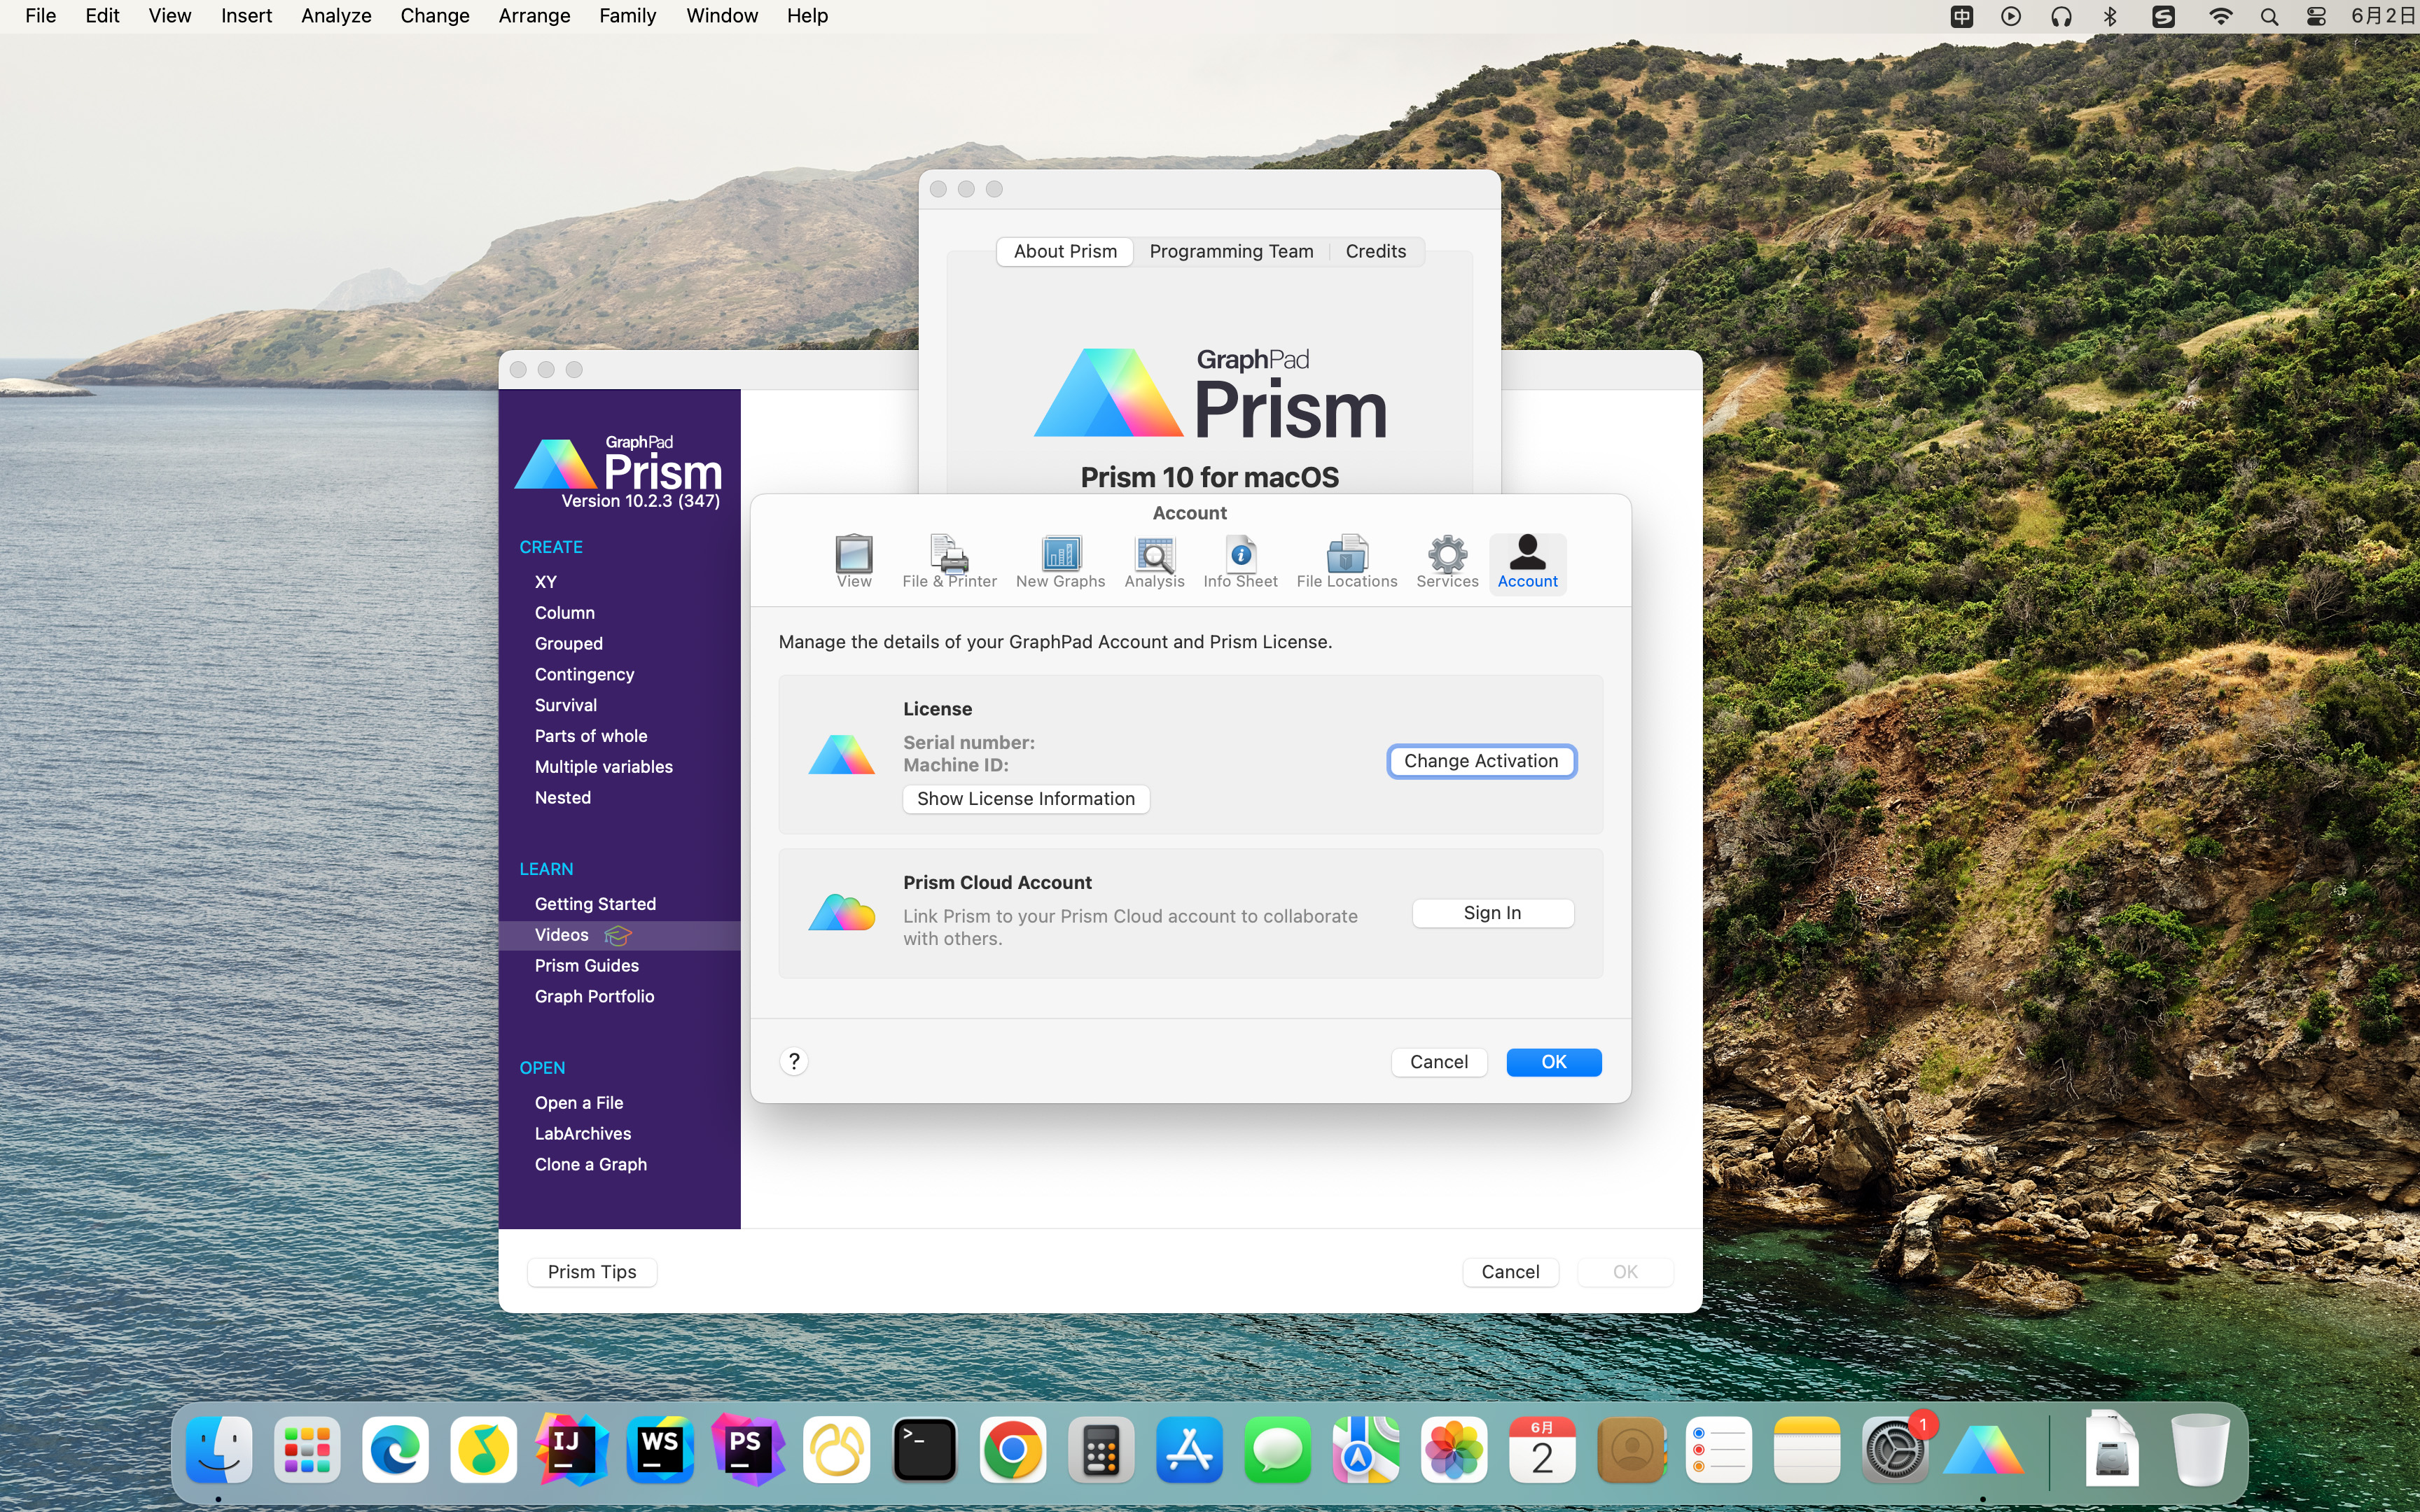Select Multiple variables in sidebar
The image size is (2420, 1512).
603,767
